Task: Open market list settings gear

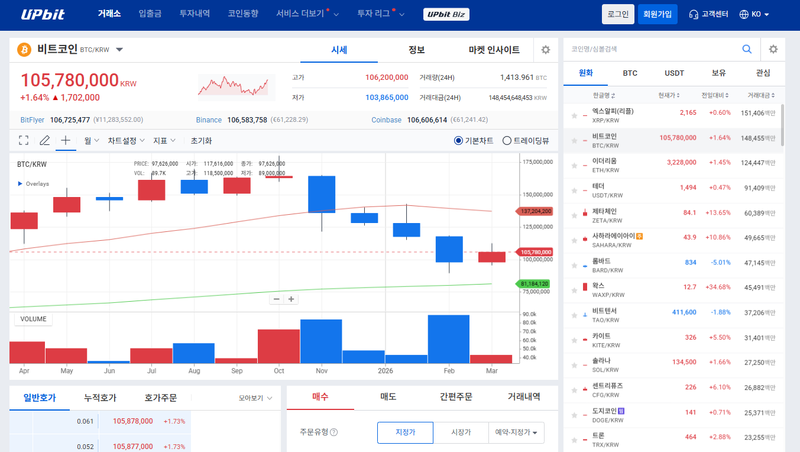Action: (x=773, y=49)
